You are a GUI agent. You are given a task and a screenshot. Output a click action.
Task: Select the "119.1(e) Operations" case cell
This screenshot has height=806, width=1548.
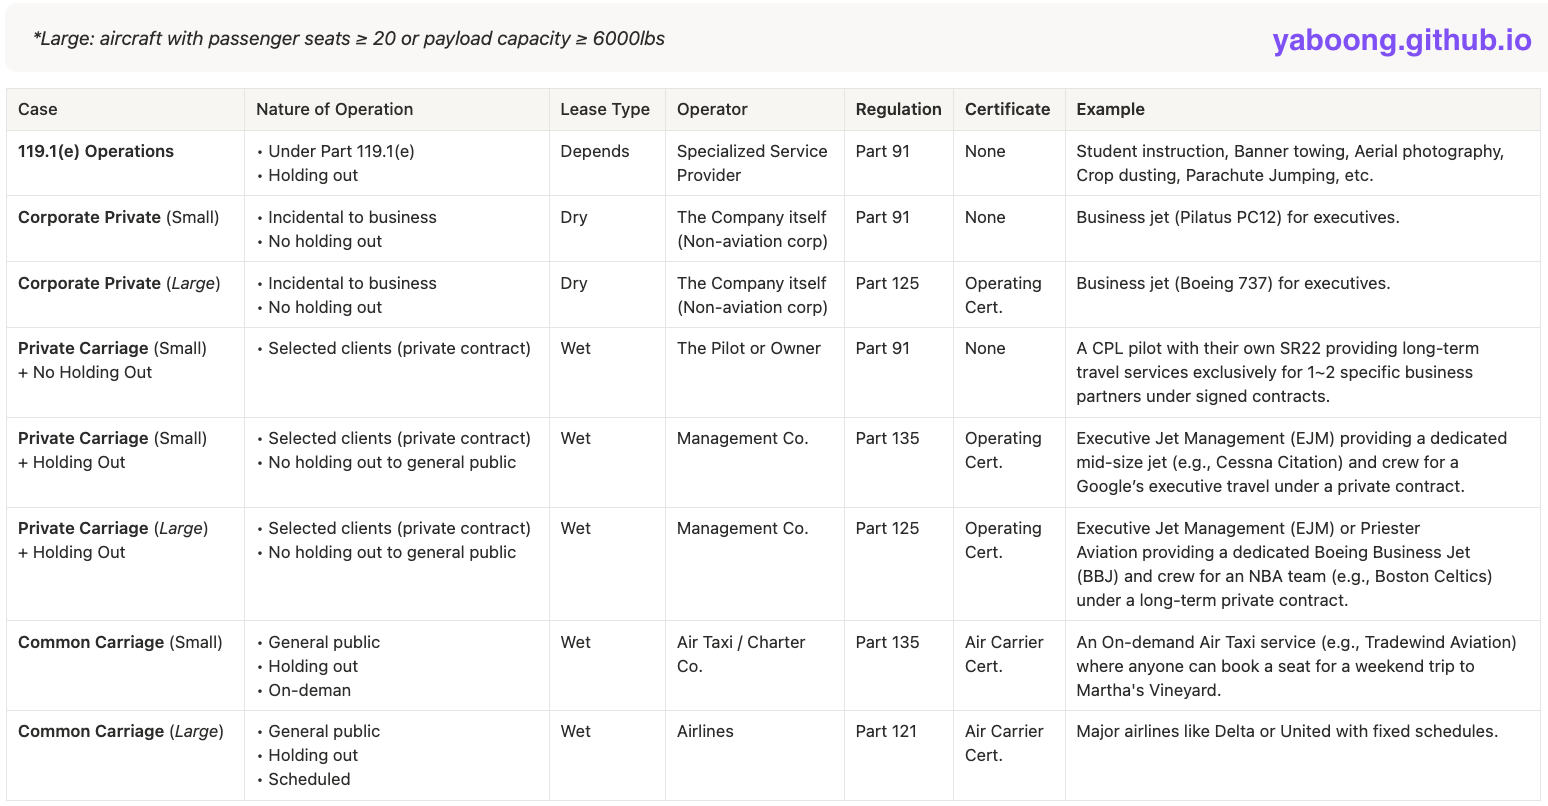tap(96, 151)
